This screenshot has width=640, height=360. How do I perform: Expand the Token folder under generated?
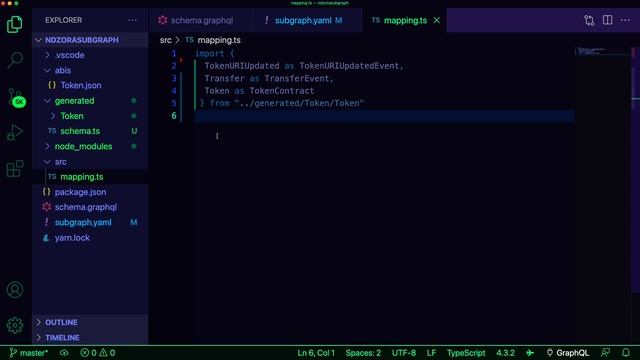tap(90, 116)
